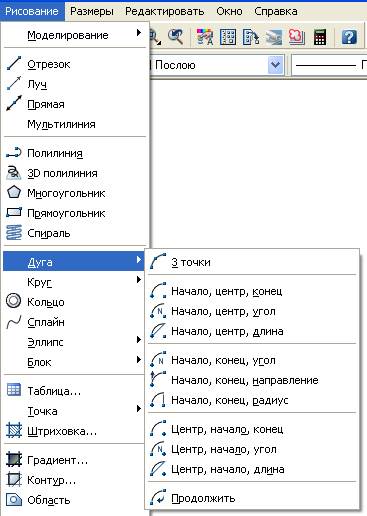The height and width of the screenshot is (516, 367).
Task: Choose arc Центр, начало, длина
Action: point(252,469)
